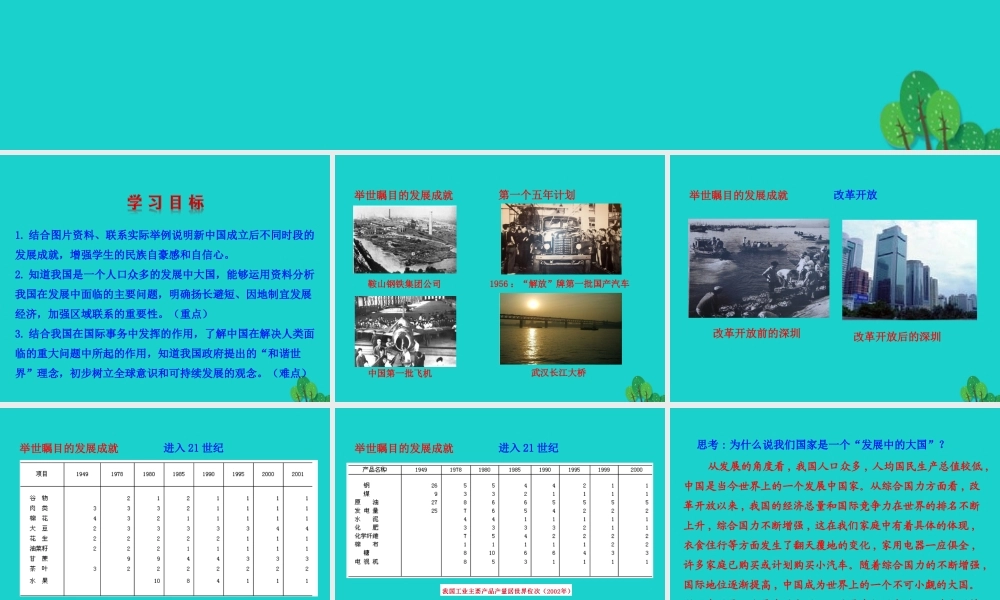Click the caption 改革开放前的深圳
1000x600 pixels.
[x=756, y=333]
